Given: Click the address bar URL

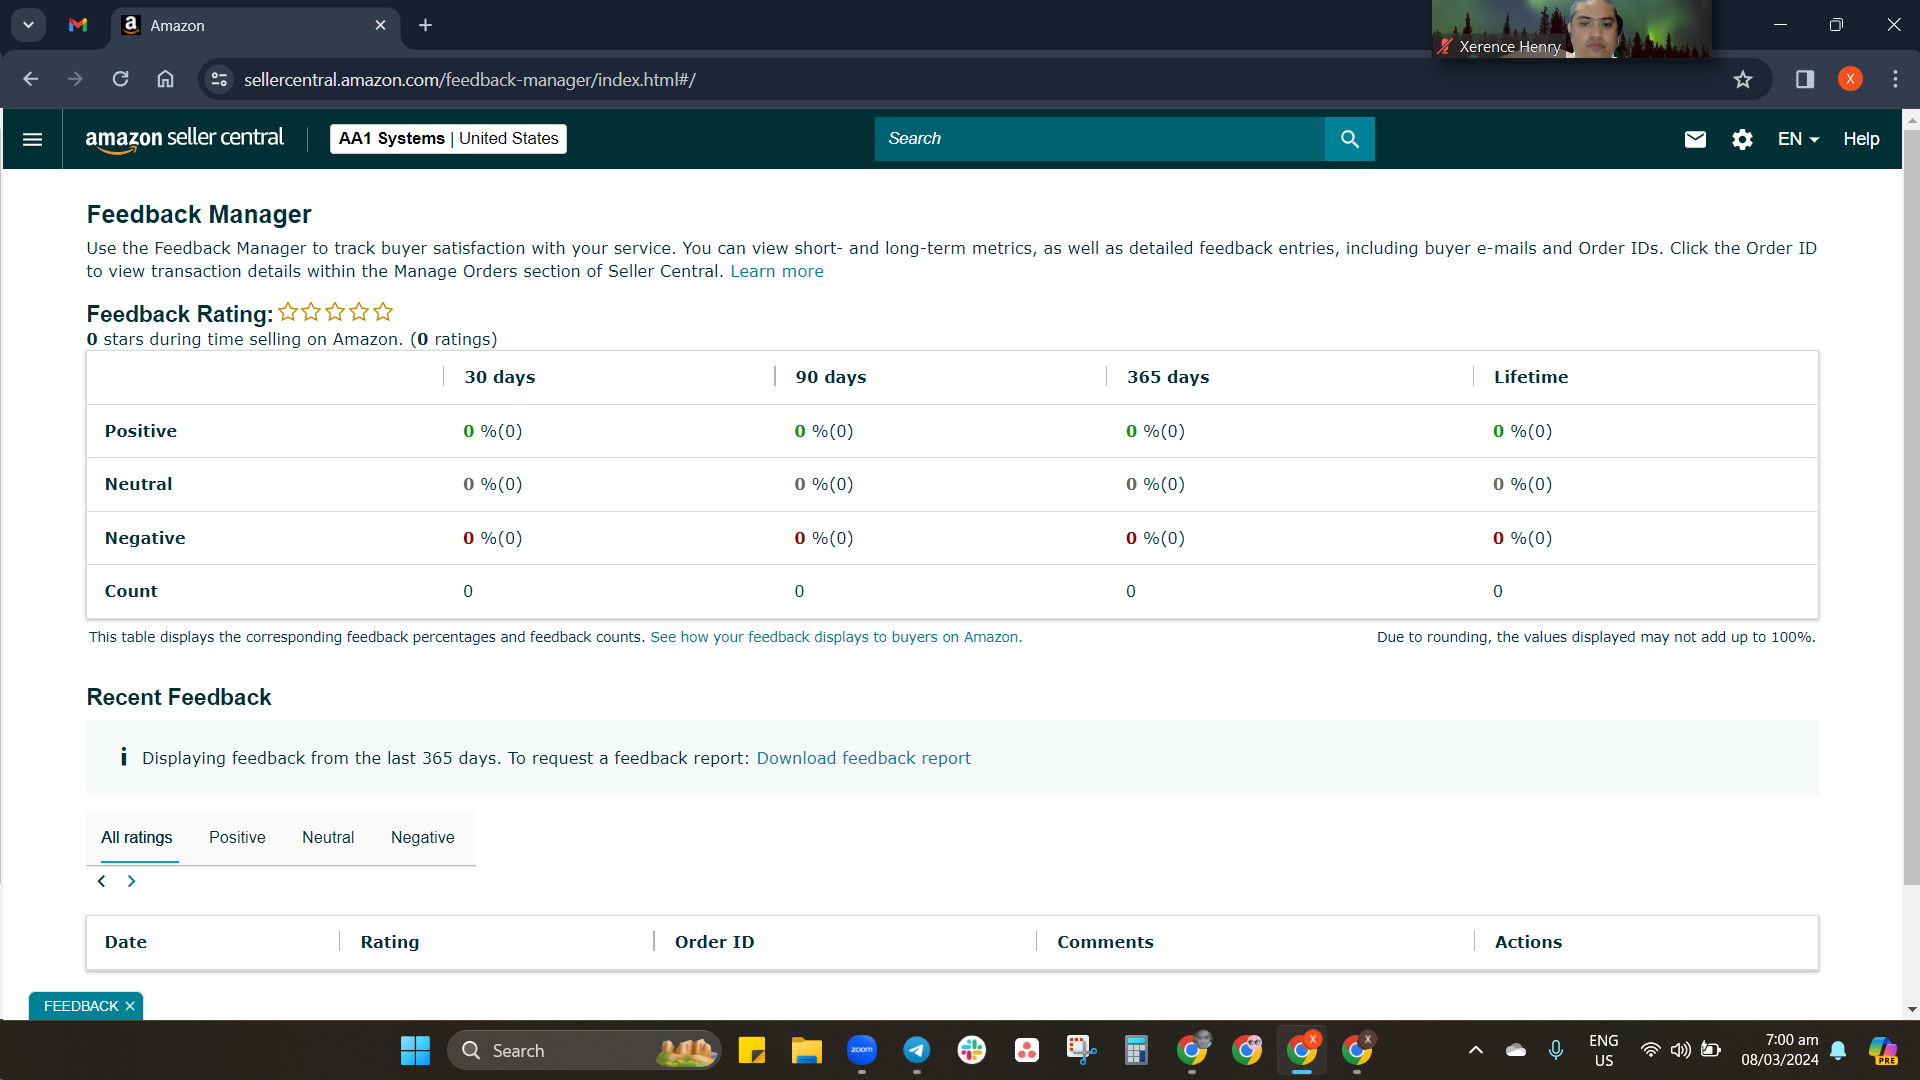Looking at the screenshot, I should pyautogui.click(x=469, y=79).
